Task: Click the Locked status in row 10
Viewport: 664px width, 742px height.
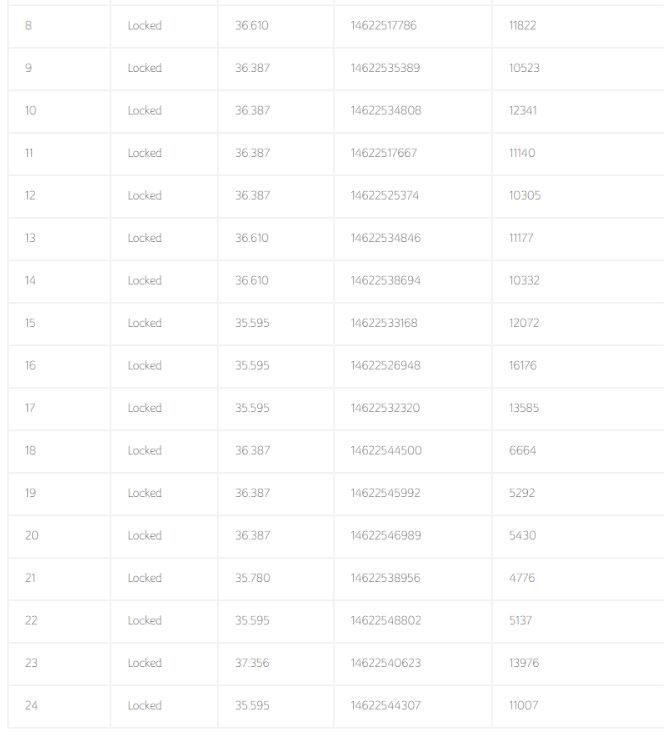Action: click(144, 111)
